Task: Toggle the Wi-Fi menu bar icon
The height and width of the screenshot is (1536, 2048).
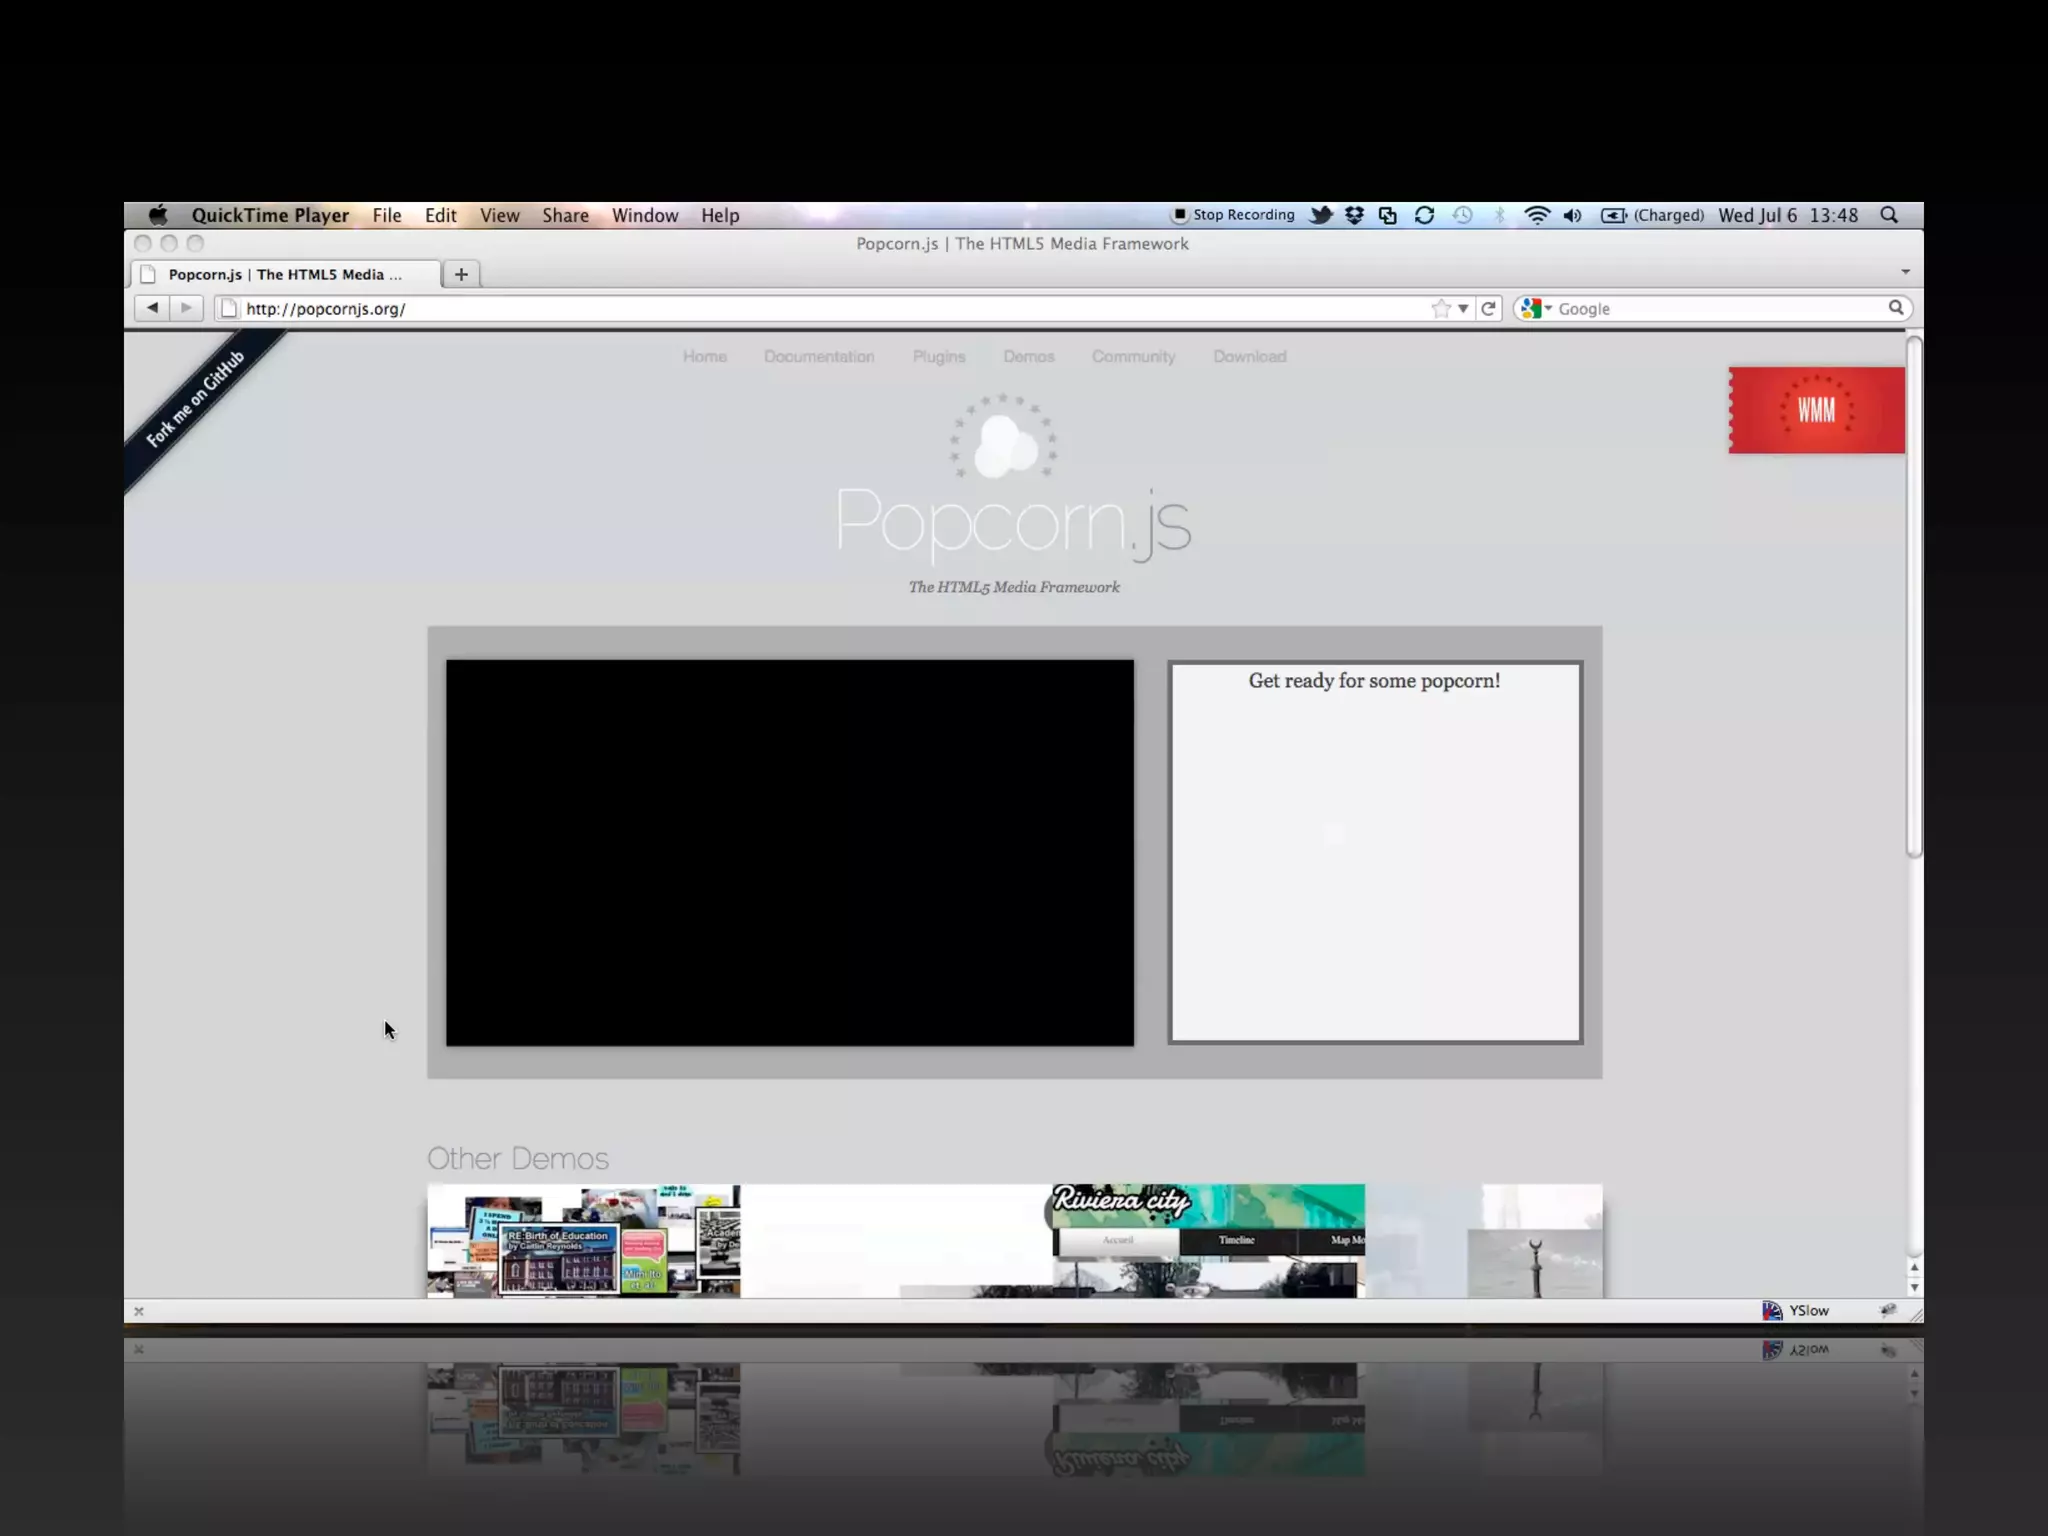Action: coord(1536,215)
